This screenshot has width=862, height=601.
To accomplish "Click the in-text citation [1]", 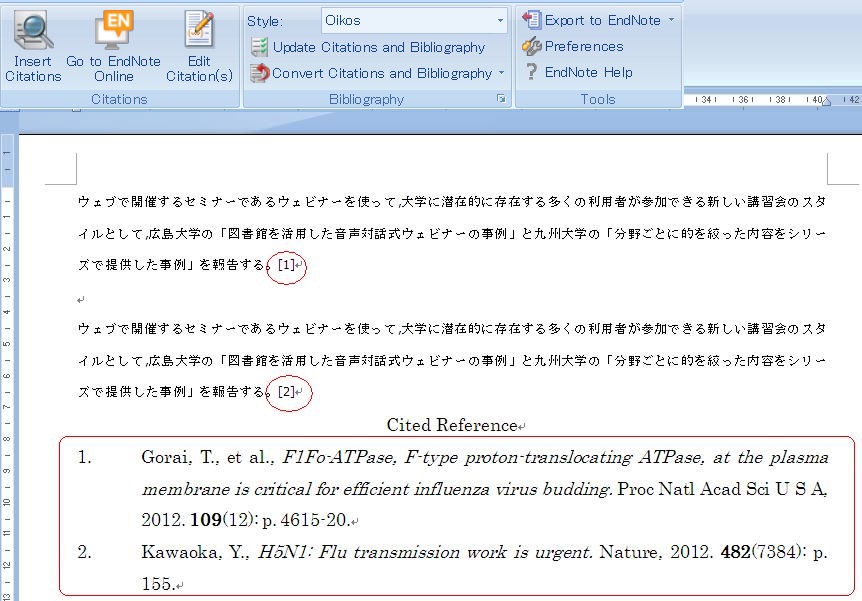I will point(286,265).
